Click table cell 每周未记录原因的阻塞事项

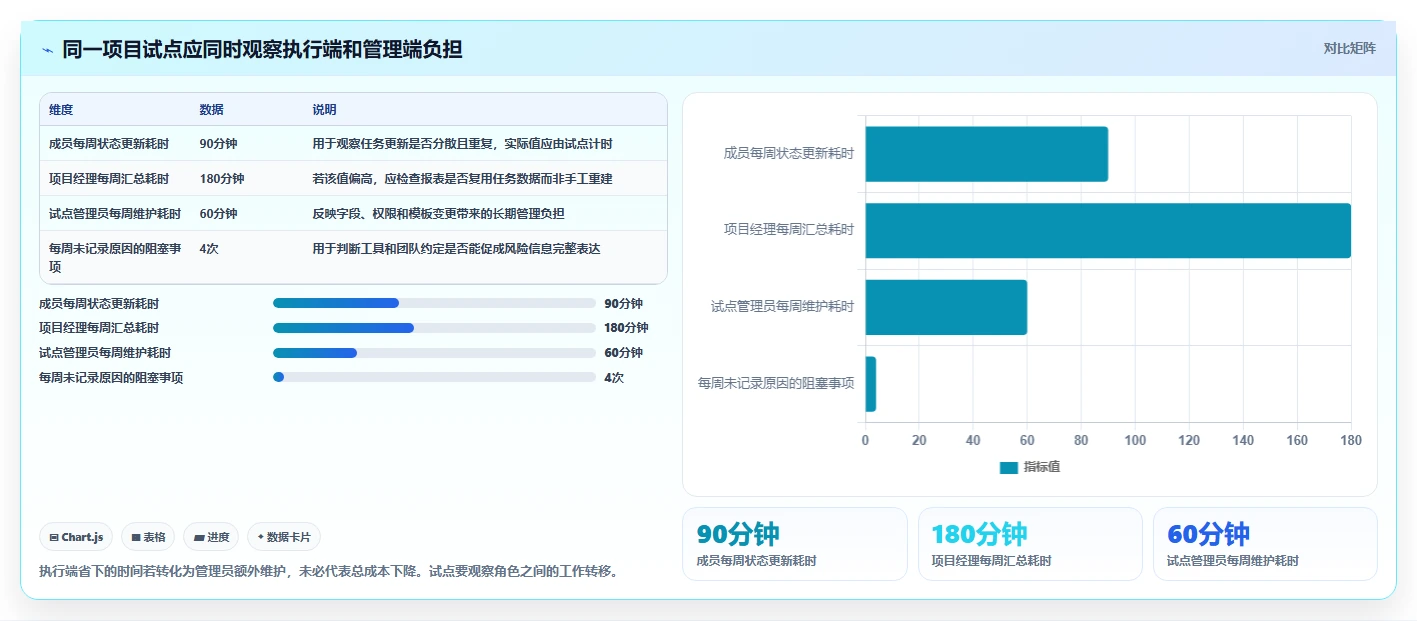115,257
